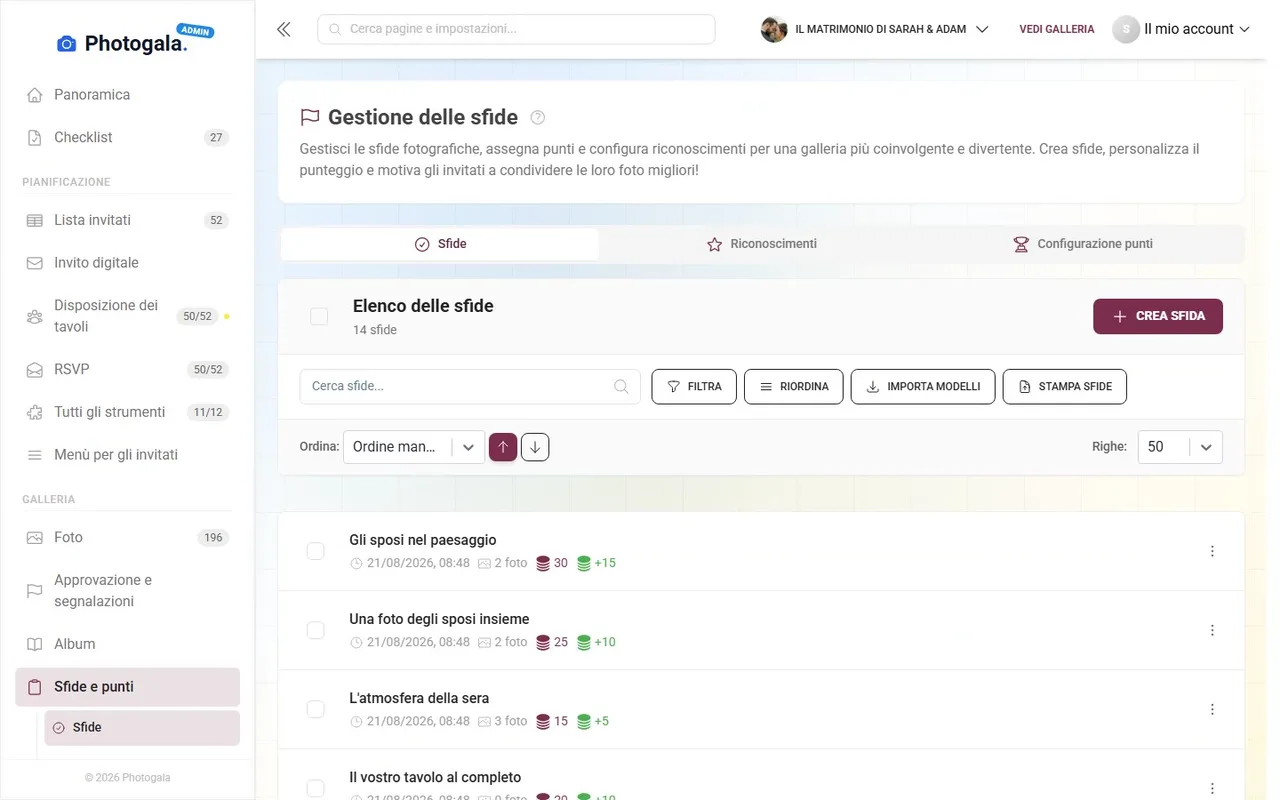Go to Foto gallery section
Image resolution: width=1280 pixels, height=800 pixels.
[128, 537]
